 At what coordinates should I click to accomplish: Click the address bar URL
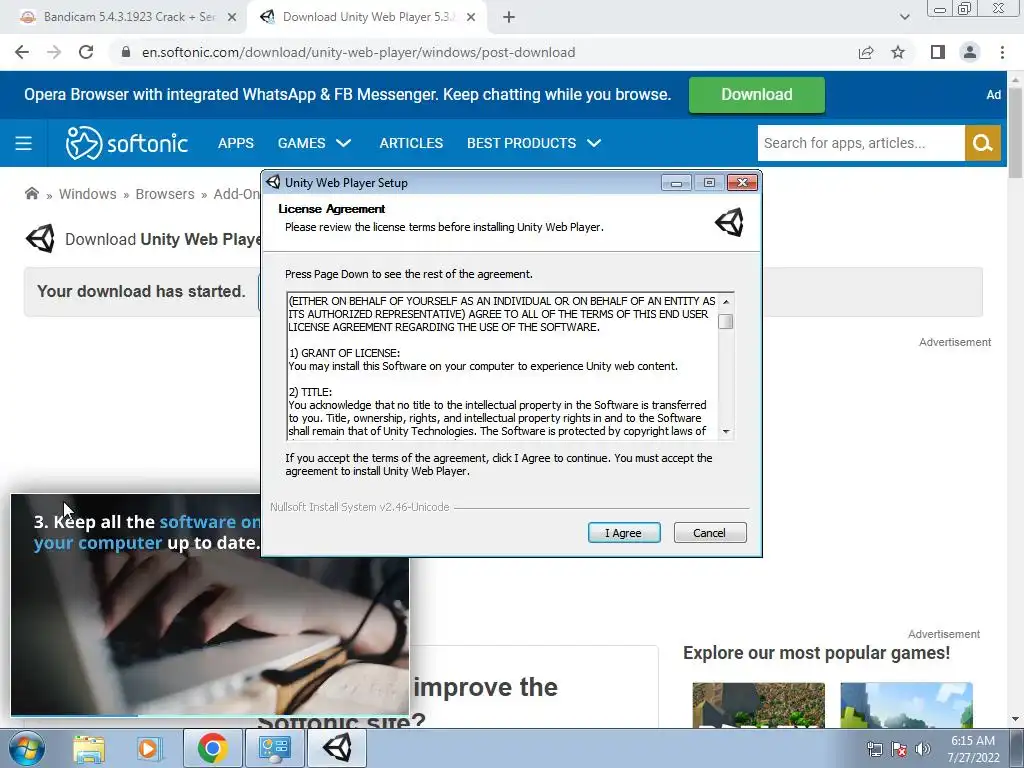tap(359, 52)
